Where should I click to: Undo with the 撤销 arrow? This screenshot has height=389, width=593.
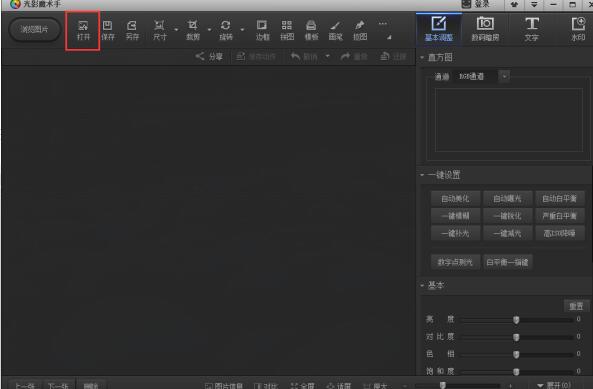[x=304, y=57]
